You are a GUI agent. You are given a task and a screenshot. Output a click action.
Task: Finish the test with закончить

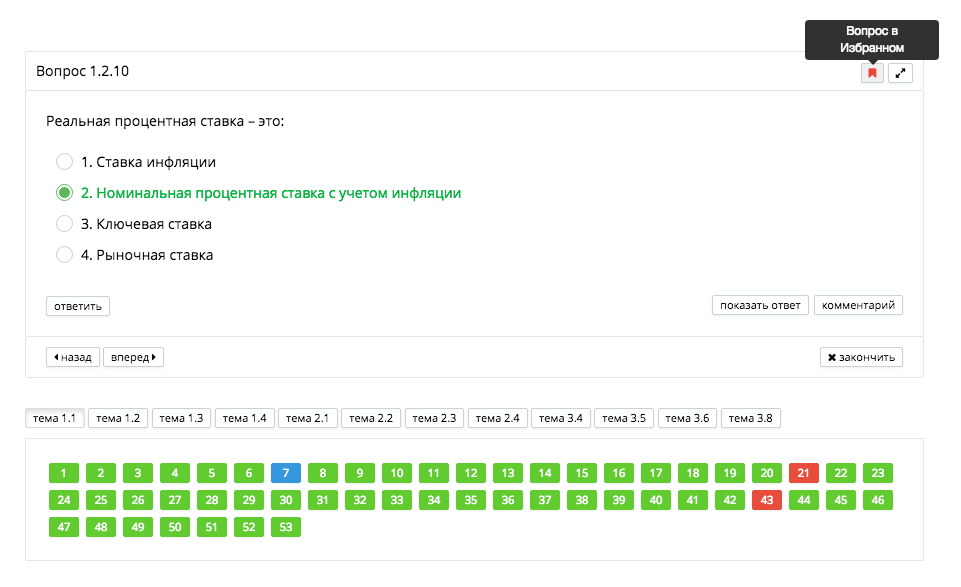point(861,357)
